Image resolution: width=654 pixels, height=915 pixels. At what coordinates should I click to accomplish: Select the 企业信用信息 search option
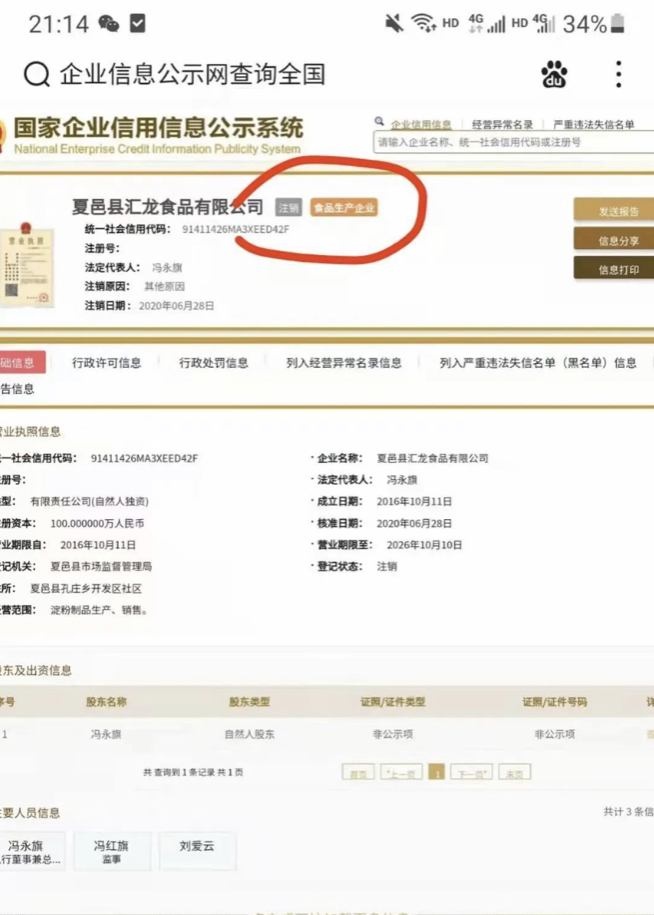click(x=420, y=125)
